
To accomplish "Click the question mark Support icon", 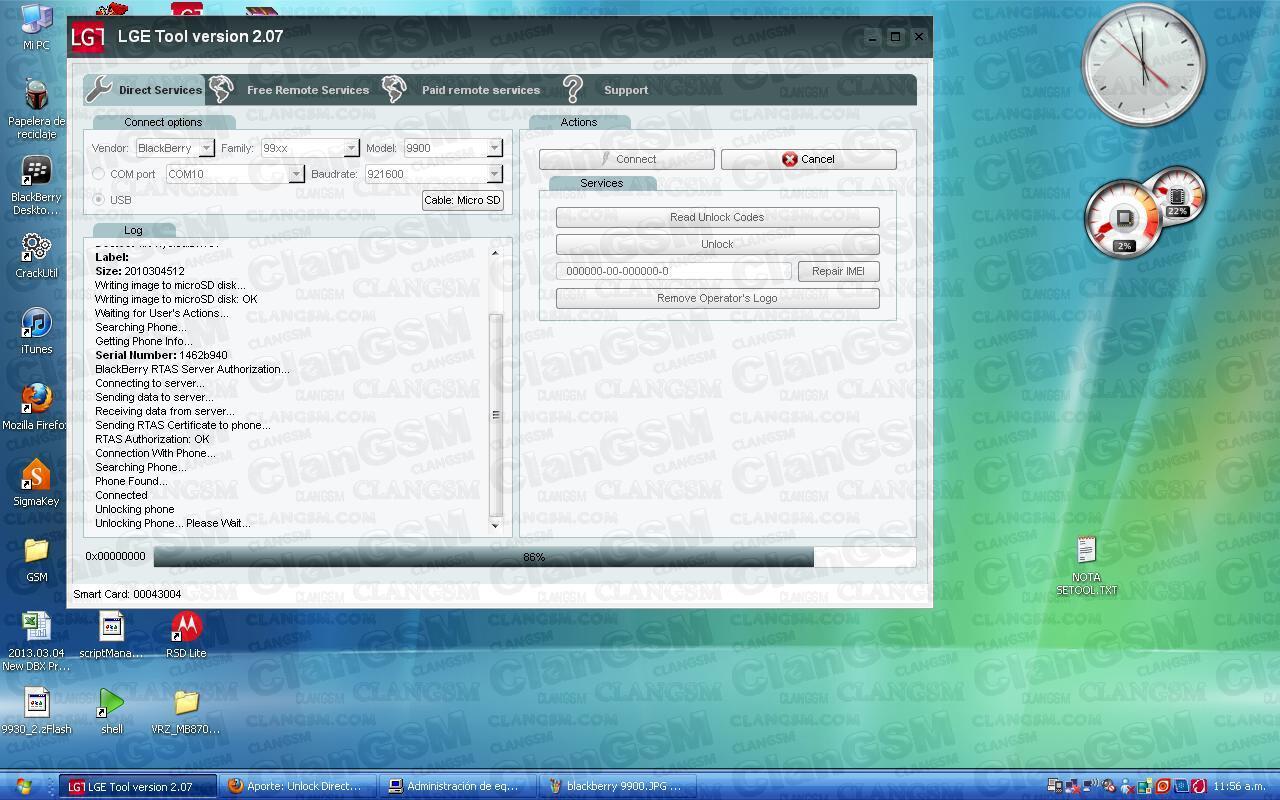I will [573, 89].
